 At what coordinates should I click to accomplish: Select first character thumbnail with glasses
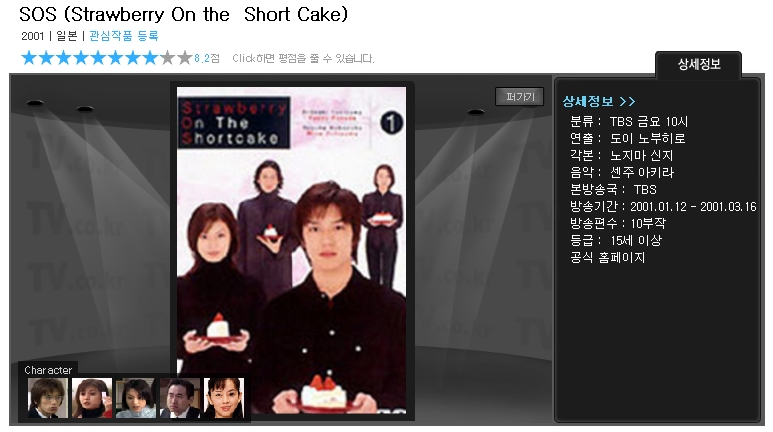pyautogui.click(x=47, y=398)
